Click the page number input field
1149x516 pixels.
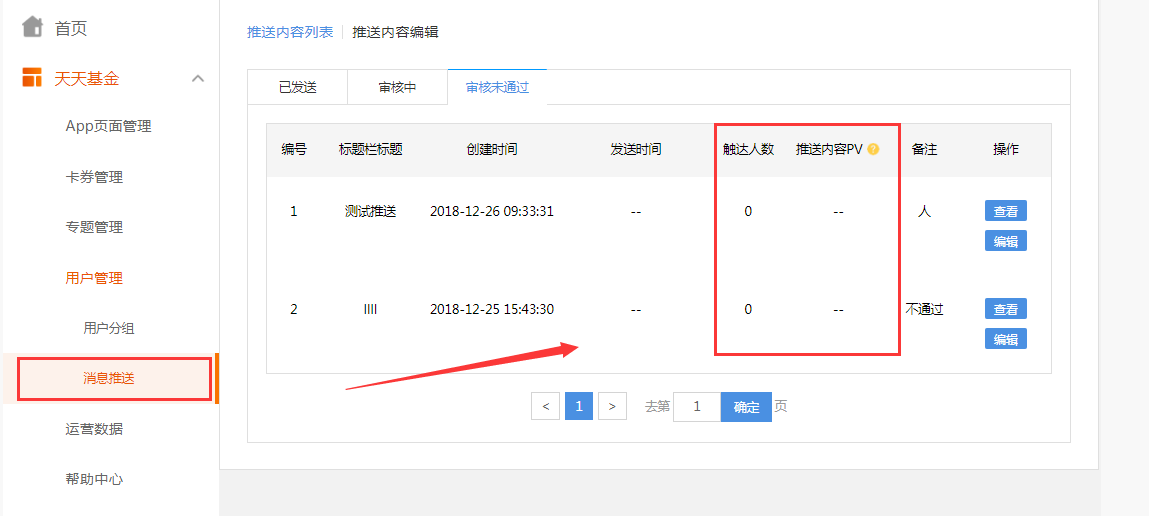click(697, 407)
